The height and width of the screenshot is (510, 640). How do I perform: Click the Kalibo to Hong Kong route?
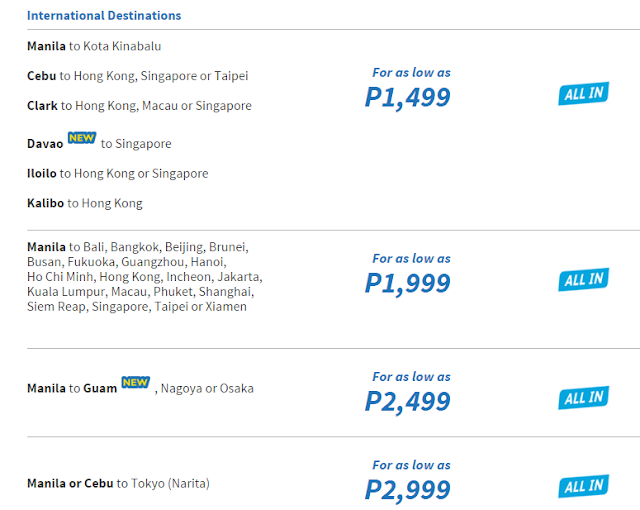[85, 203]
